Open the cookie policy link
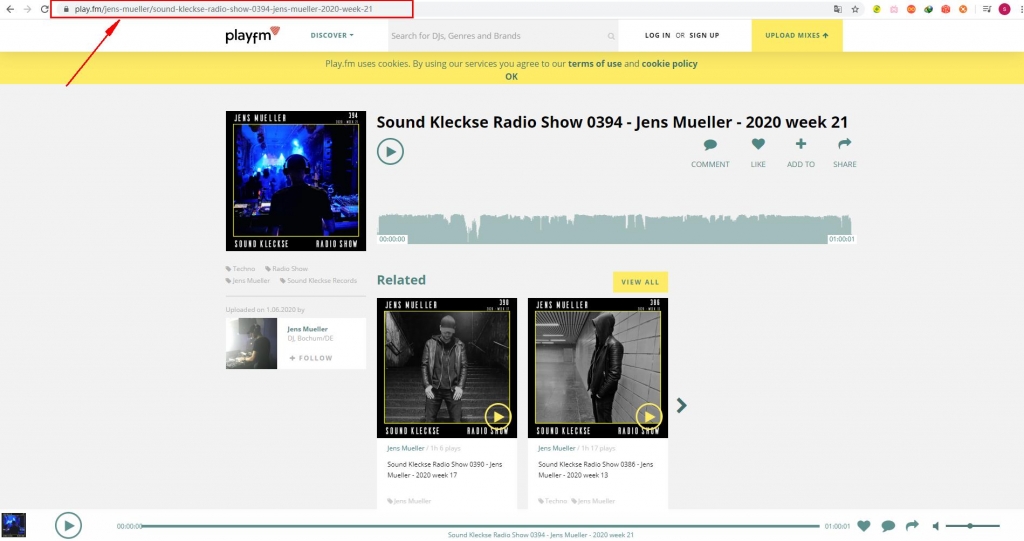1024x541 pixels. point(669,63)
